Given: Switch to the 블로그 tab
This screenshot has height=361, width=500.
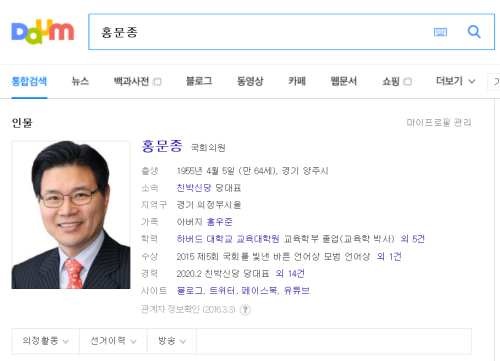Looking at the screenshot, I should click(x=199, y=81).
